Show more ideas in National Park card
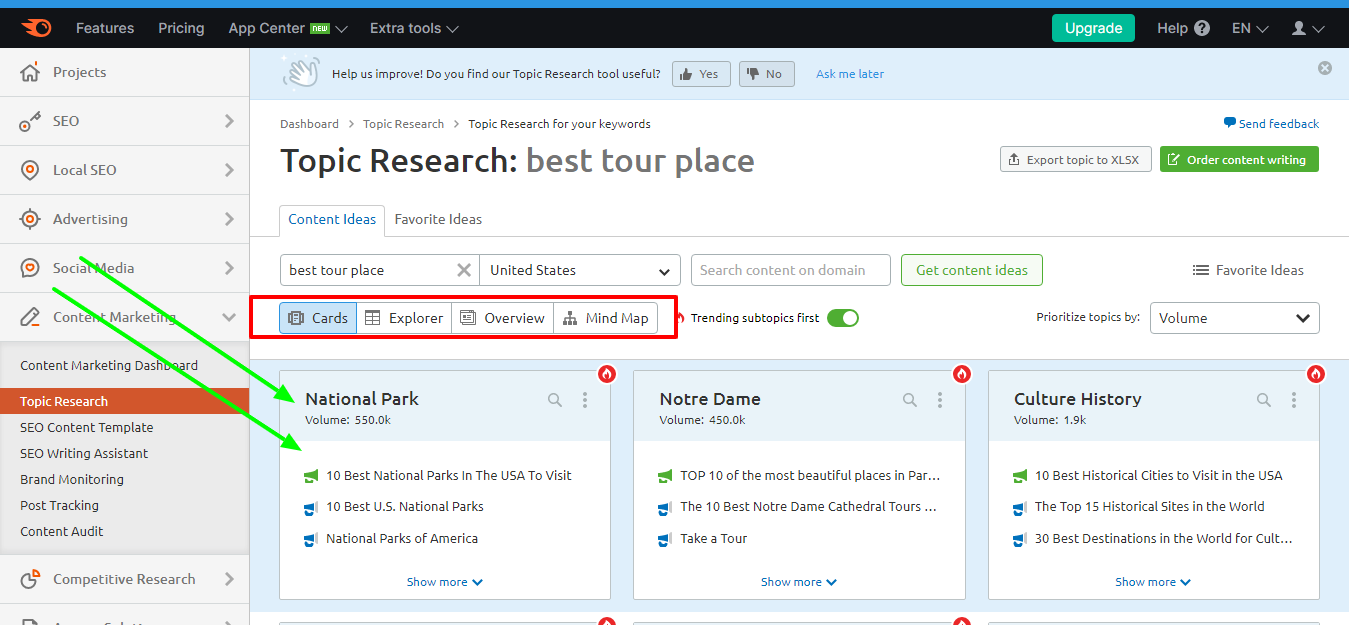Image resolution: width=1349 pixels, height=625 pixels. pyautogui.click(x=445, y=582)
